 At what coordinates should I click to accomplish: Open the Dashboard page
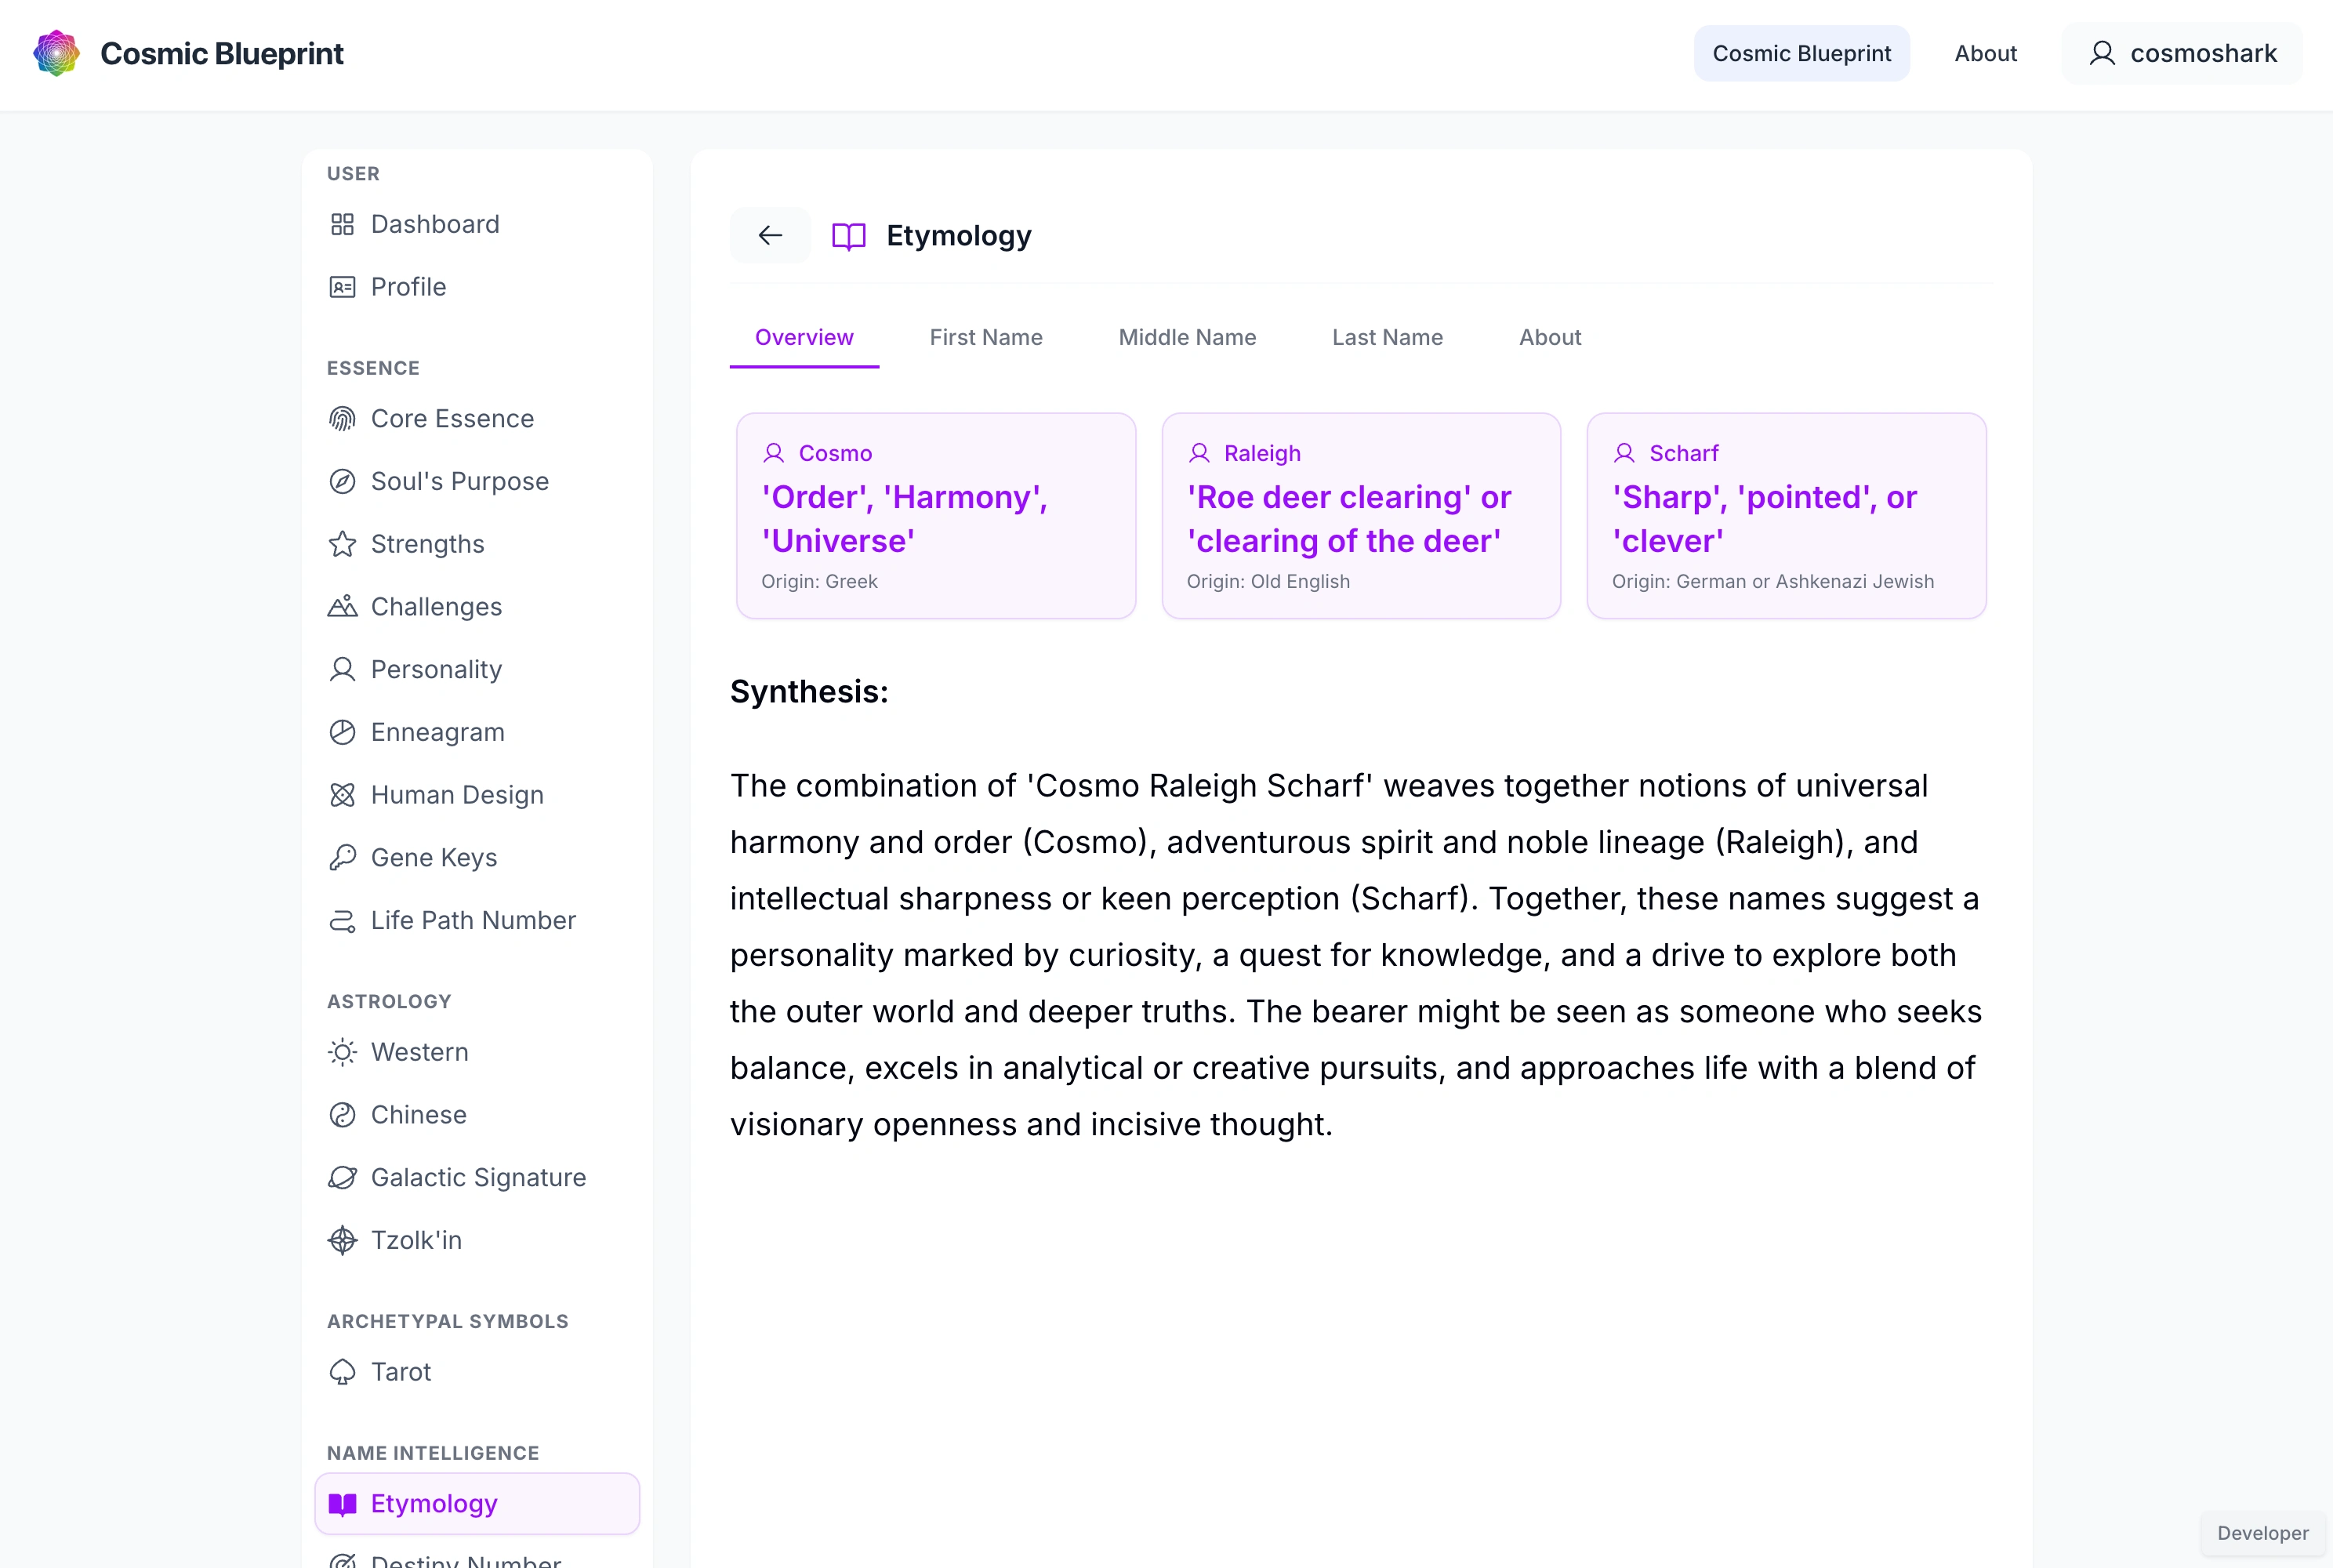coord(477,224)
